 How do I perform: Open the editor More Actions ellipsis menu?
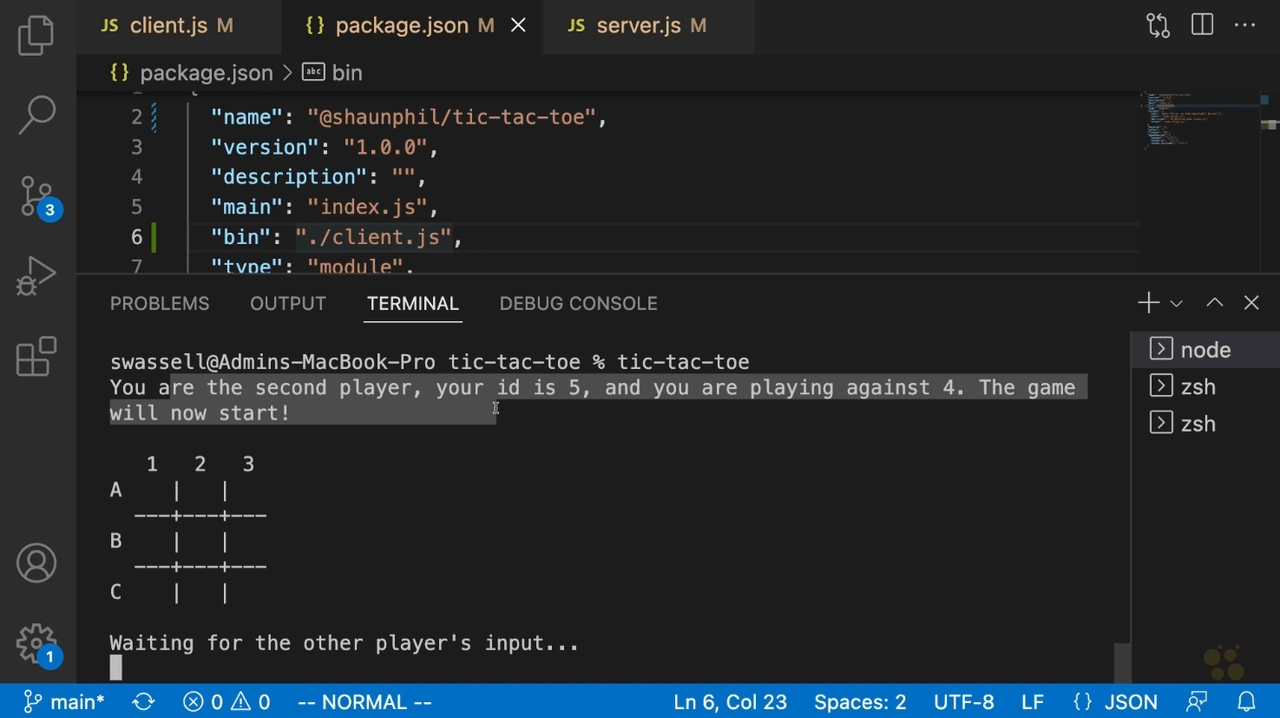tap(1245, 26)
